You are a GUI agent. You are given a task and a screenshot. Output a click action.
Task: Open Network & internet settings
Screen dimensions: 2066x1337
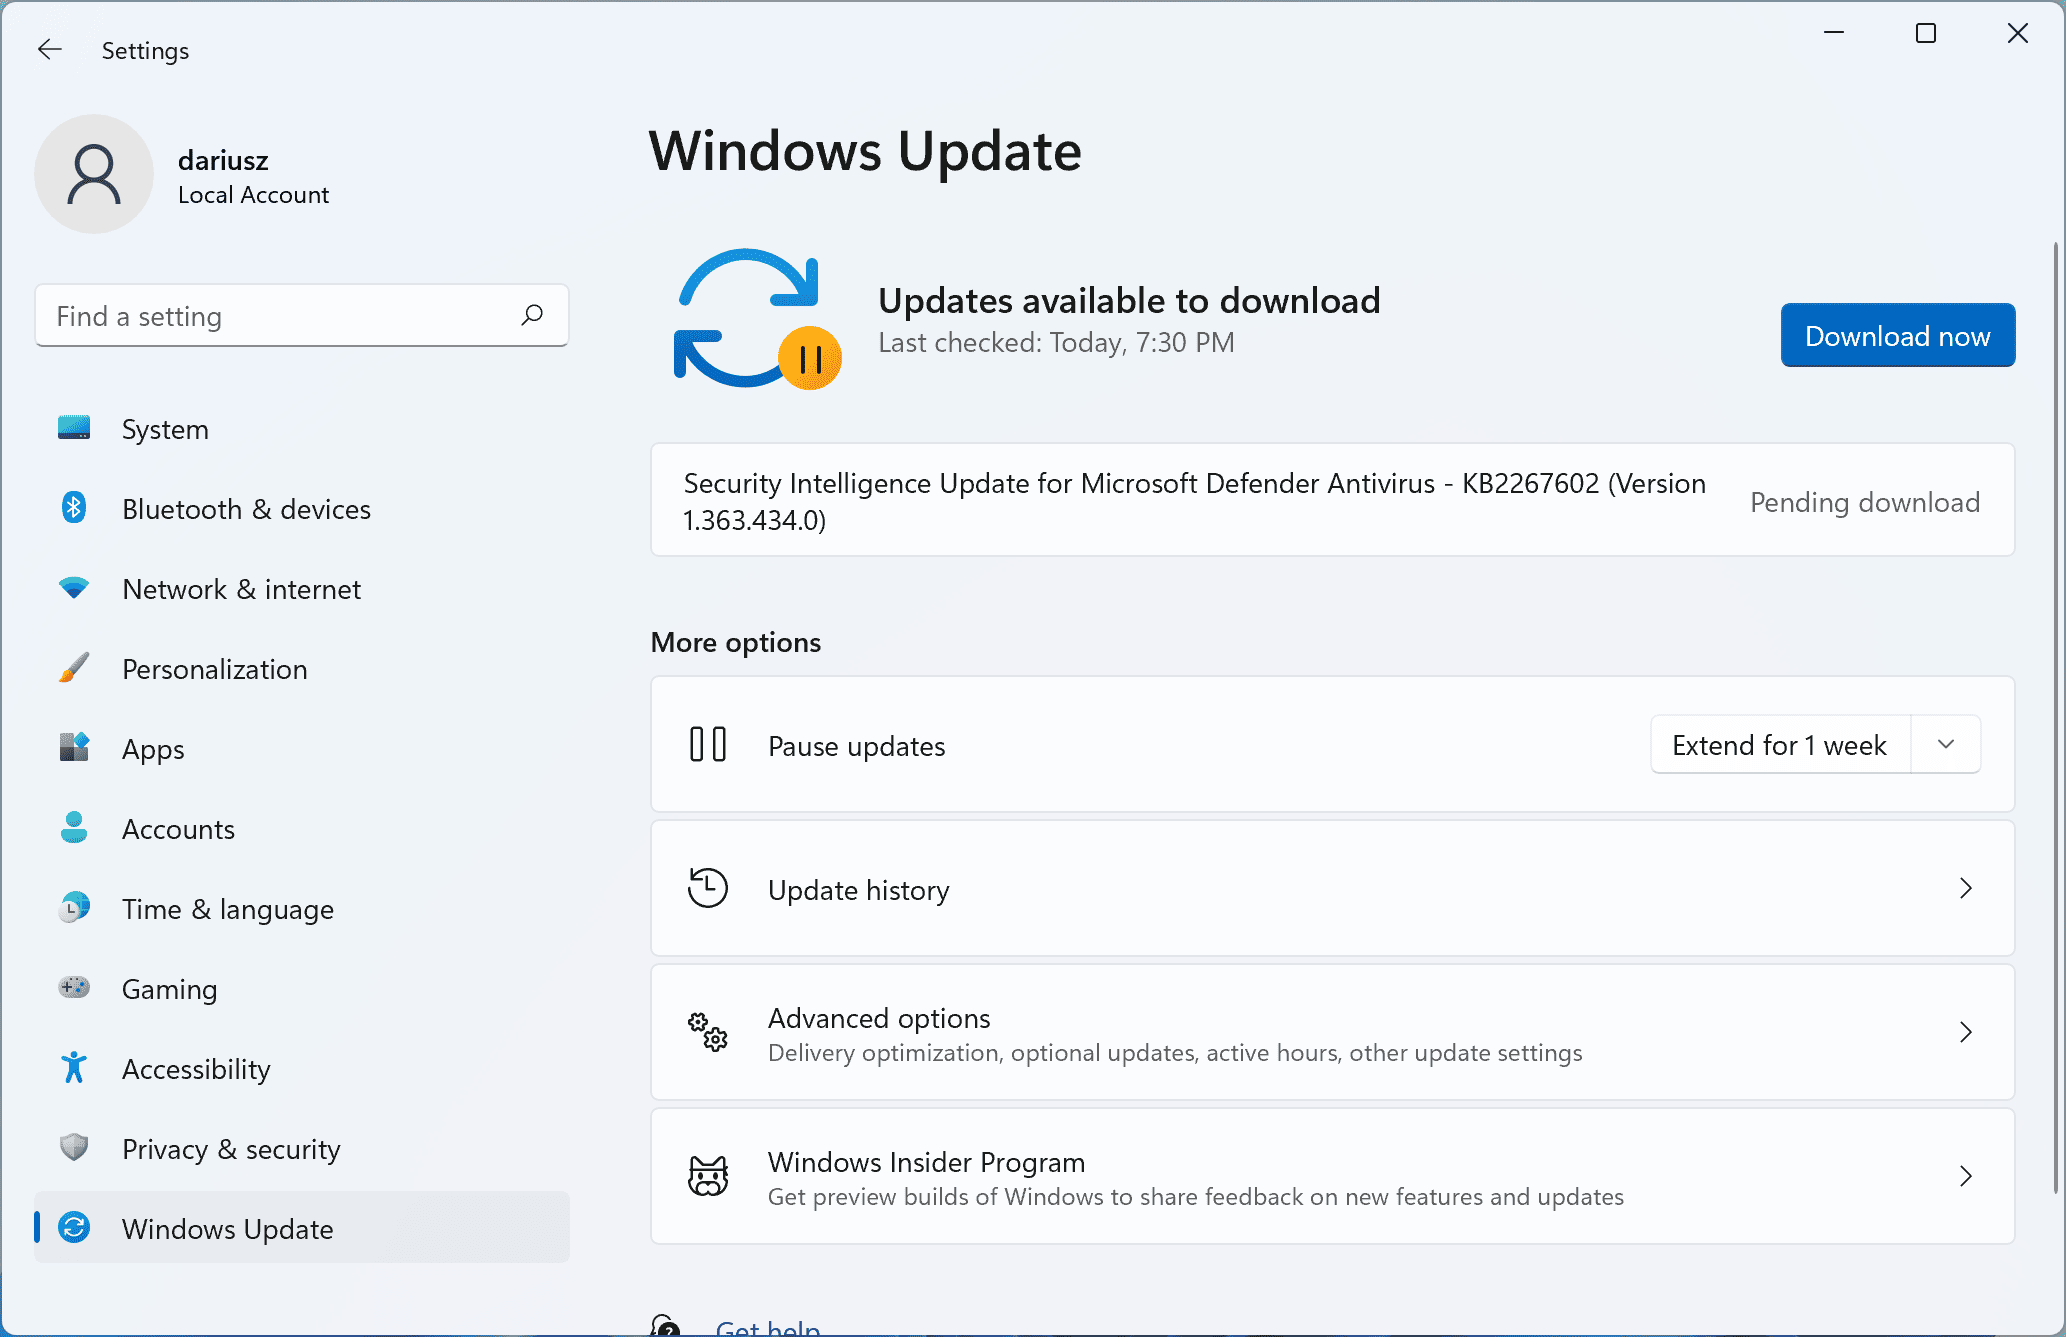tap(302, 589)
